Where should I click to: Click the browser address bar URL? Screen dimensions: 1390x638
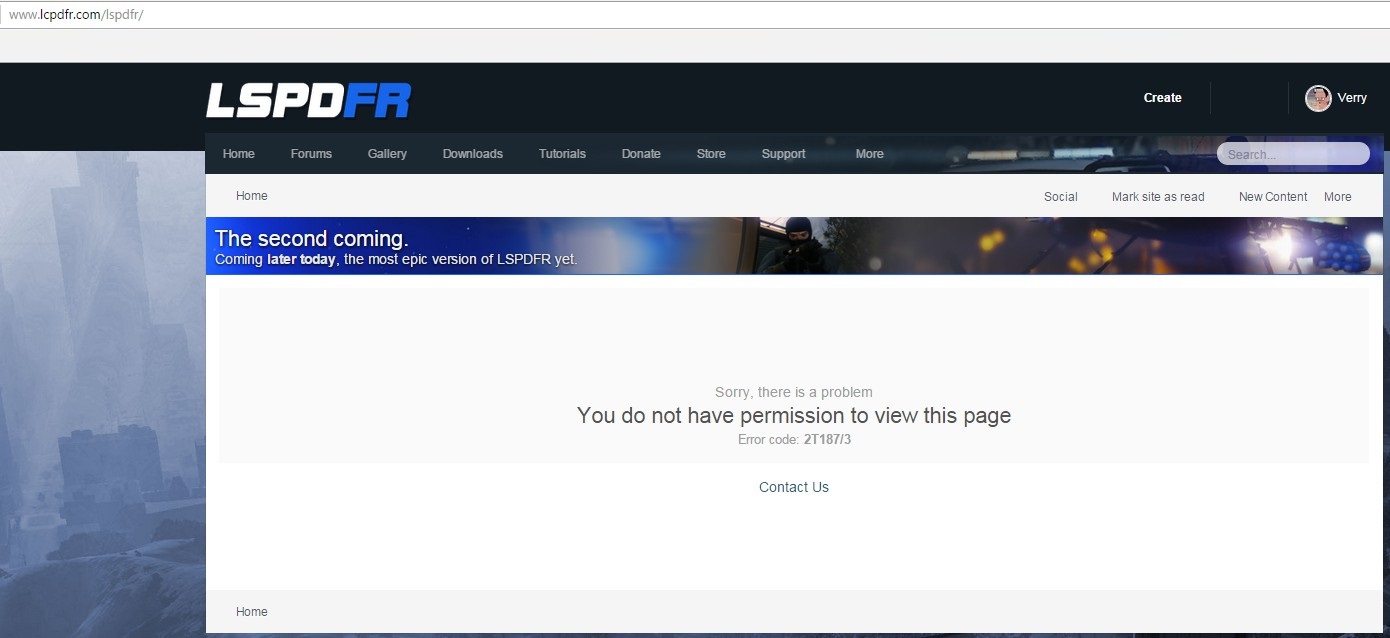(x=76, y=15)
